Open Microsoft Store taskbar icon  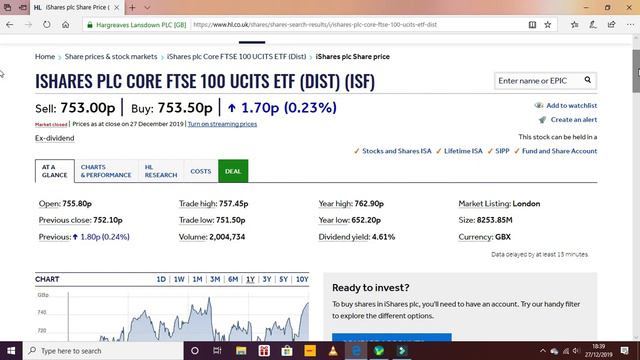point(287,351)
